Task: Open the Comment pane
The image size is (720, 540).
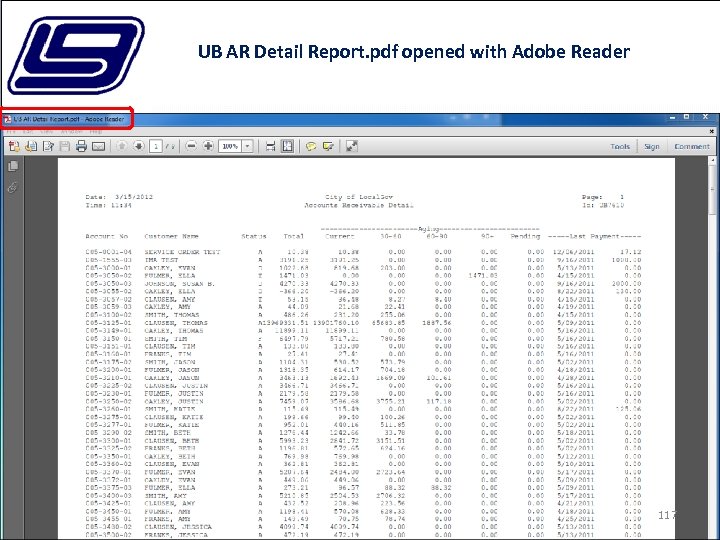Action: [x=692, y=146]
